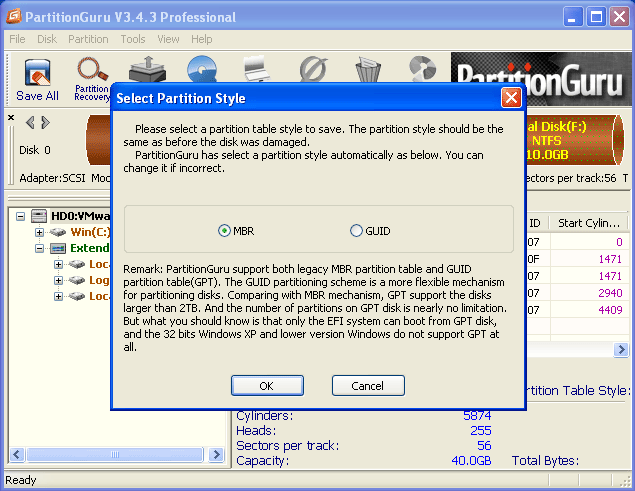Click the blue disc toolbar icon

[x=202, y=70]
